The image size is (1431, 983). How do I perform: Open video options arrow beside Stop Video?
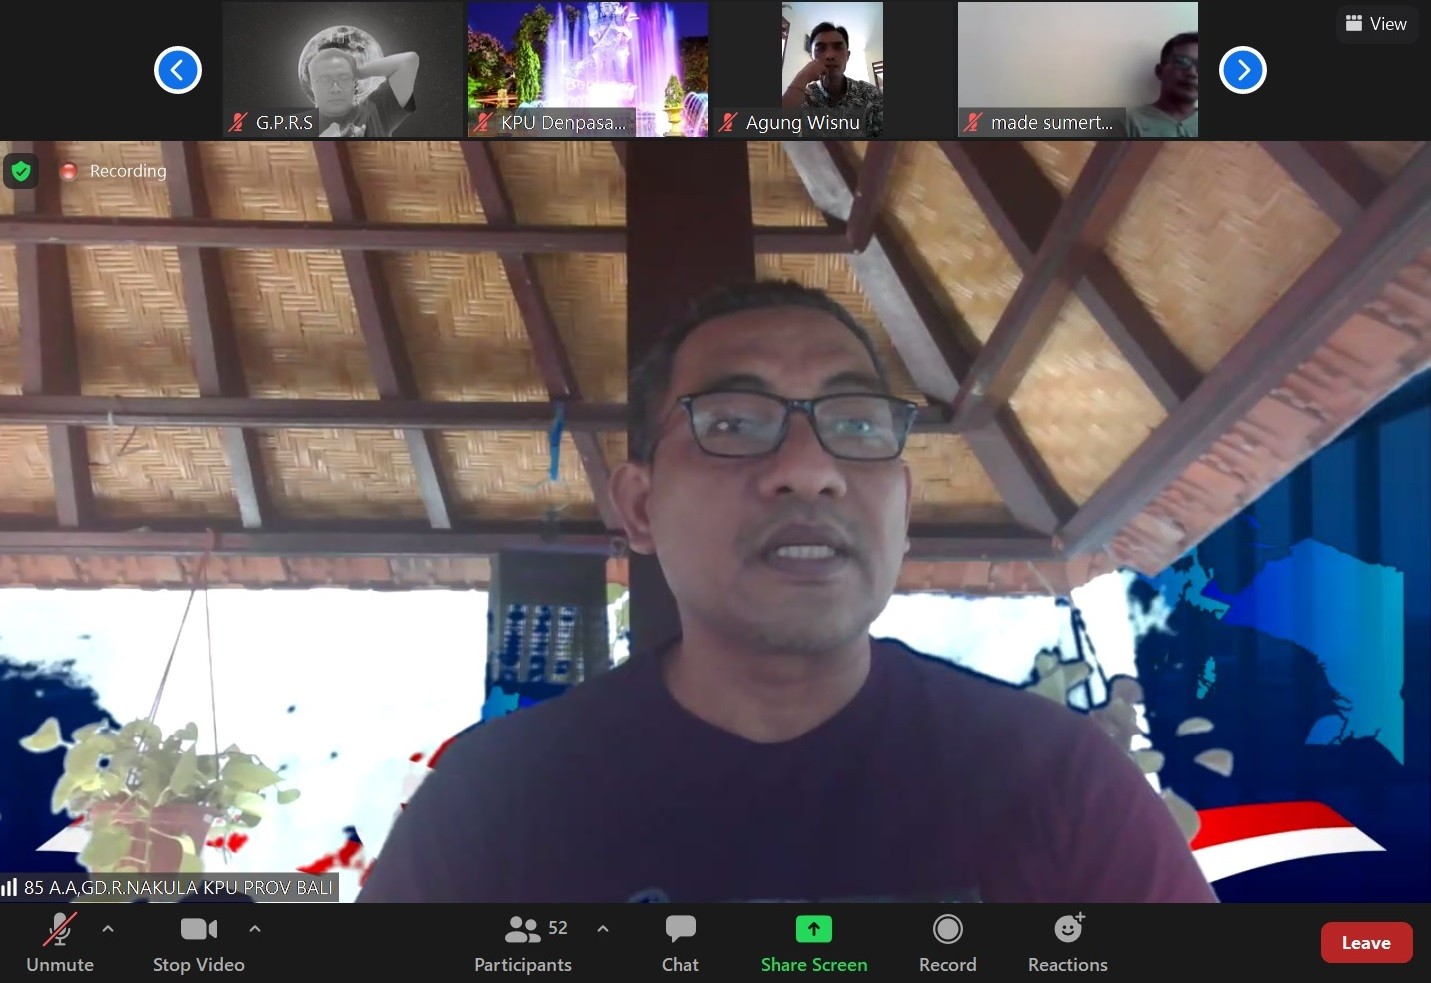point(255,929)
